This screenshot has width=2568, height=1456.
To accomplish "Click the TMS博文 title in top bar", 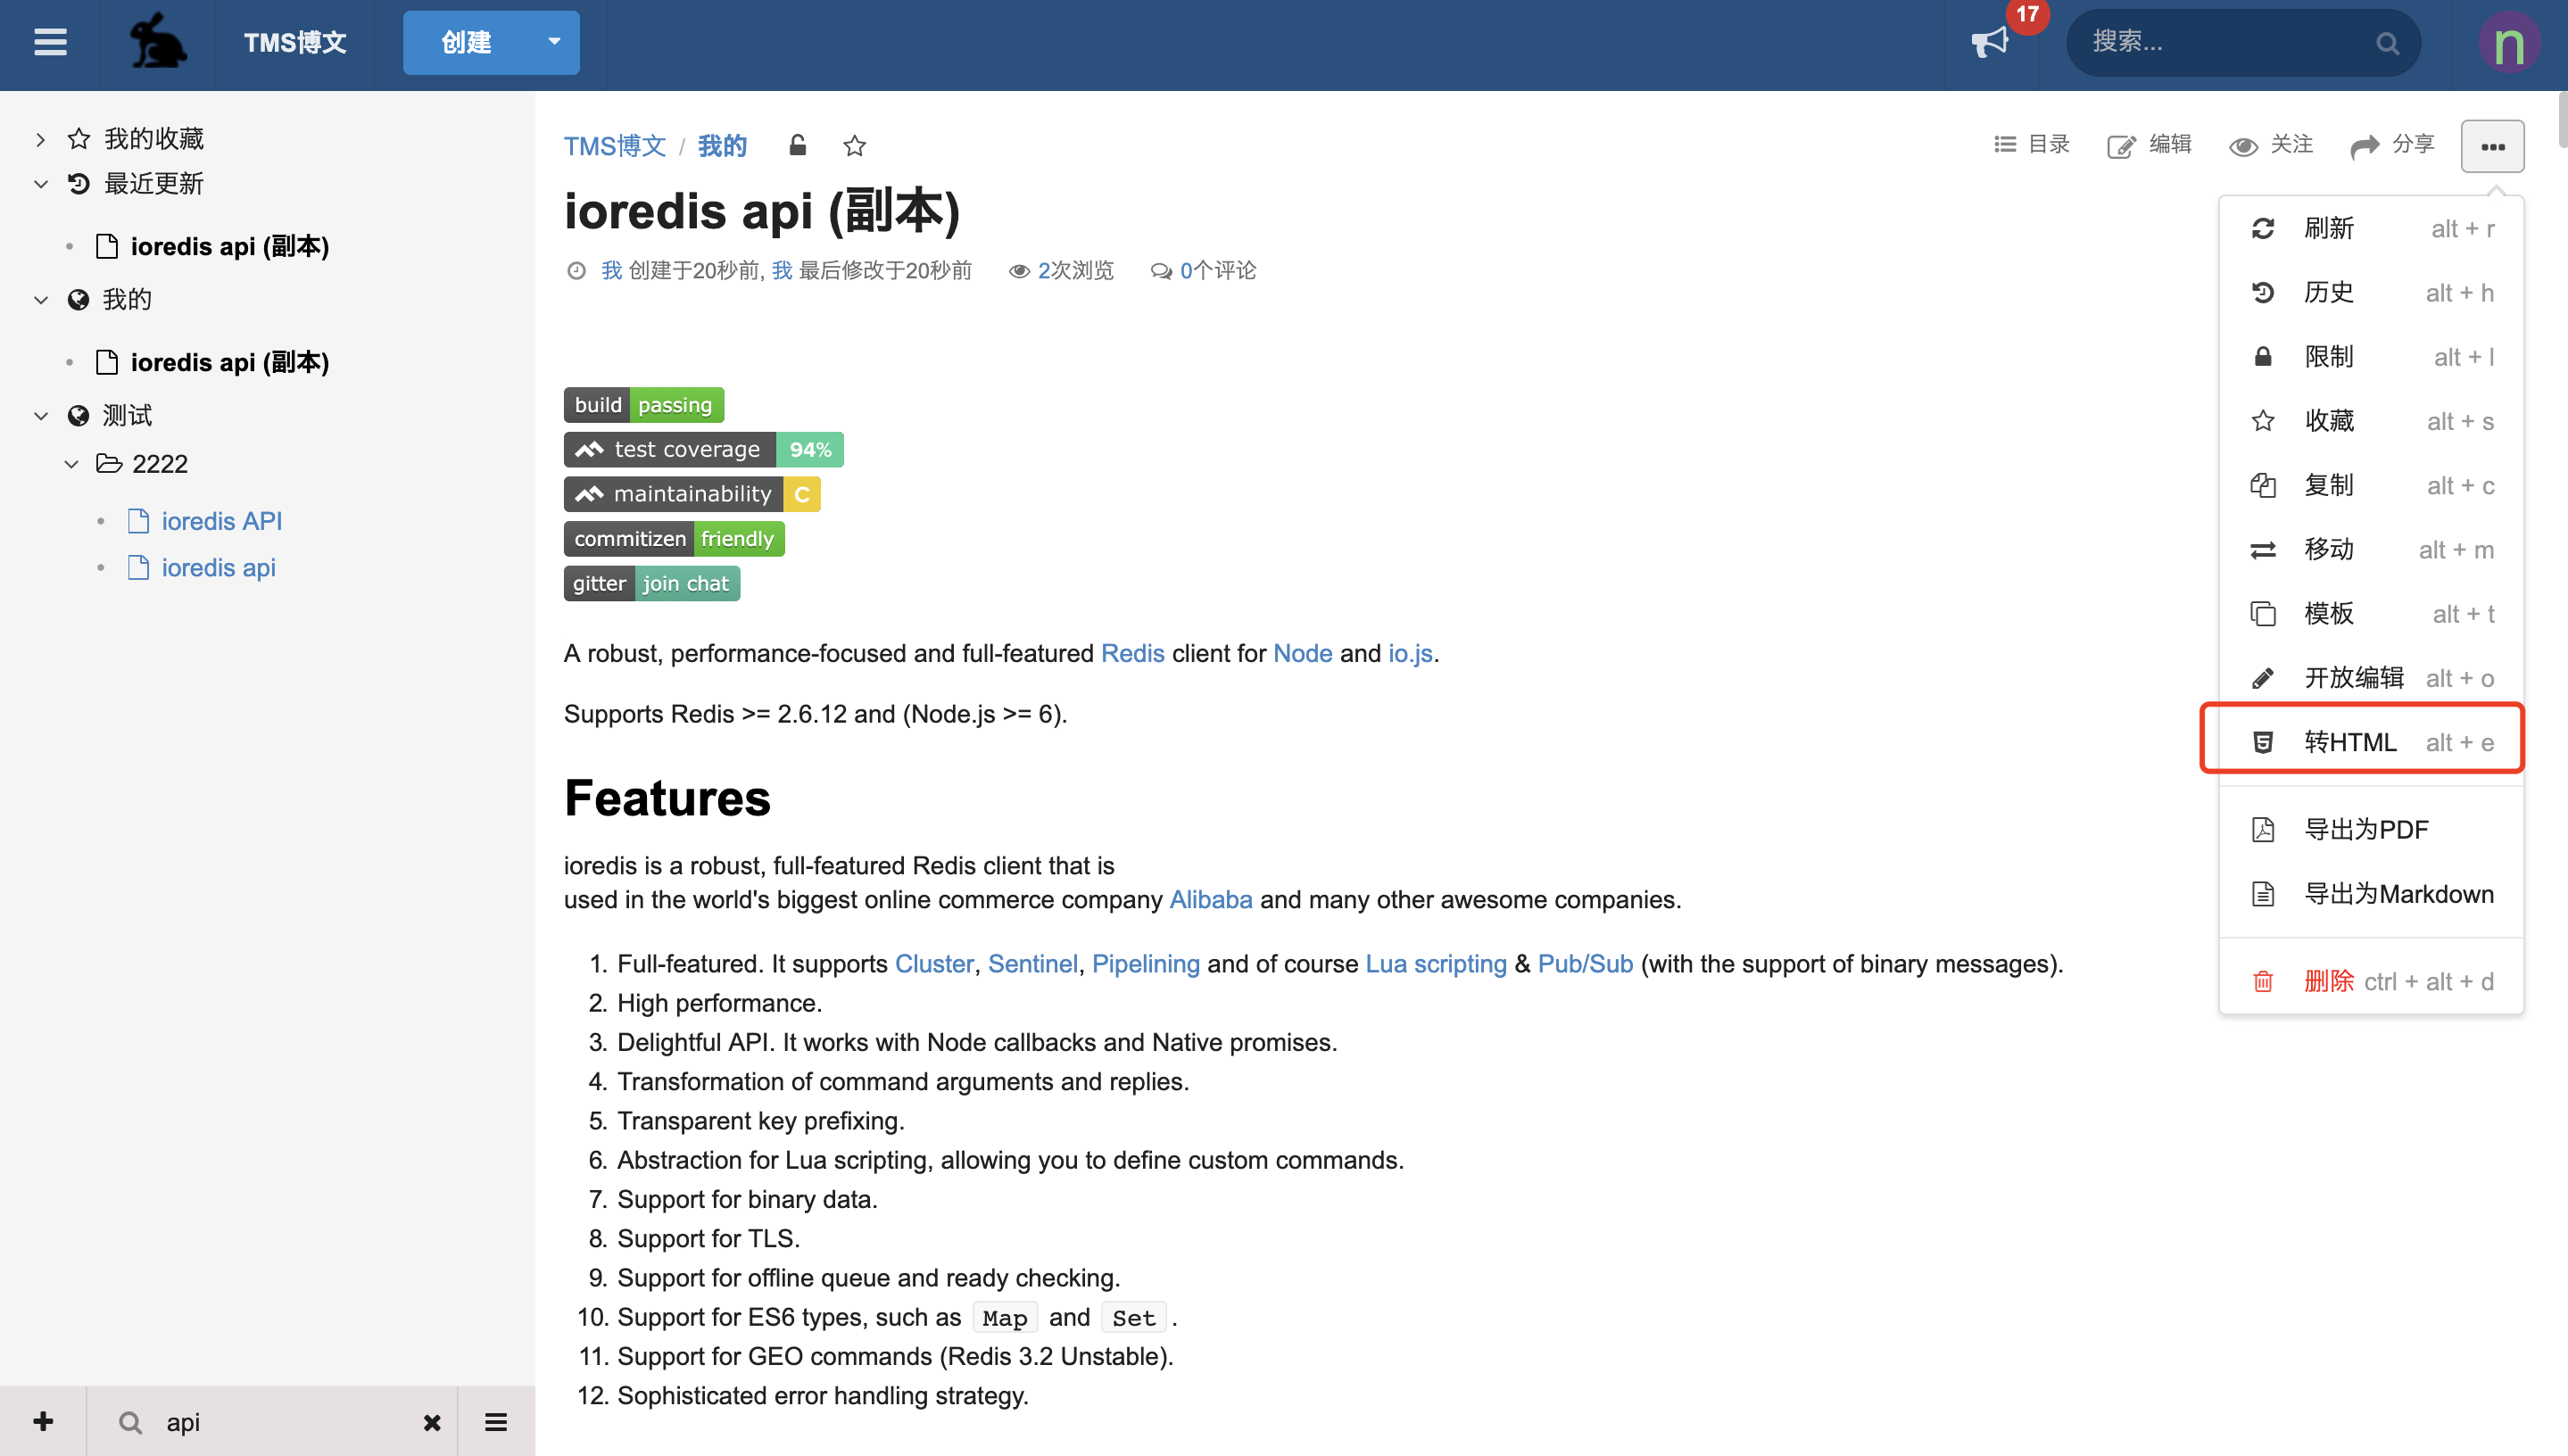I will (x=295, y=42).
